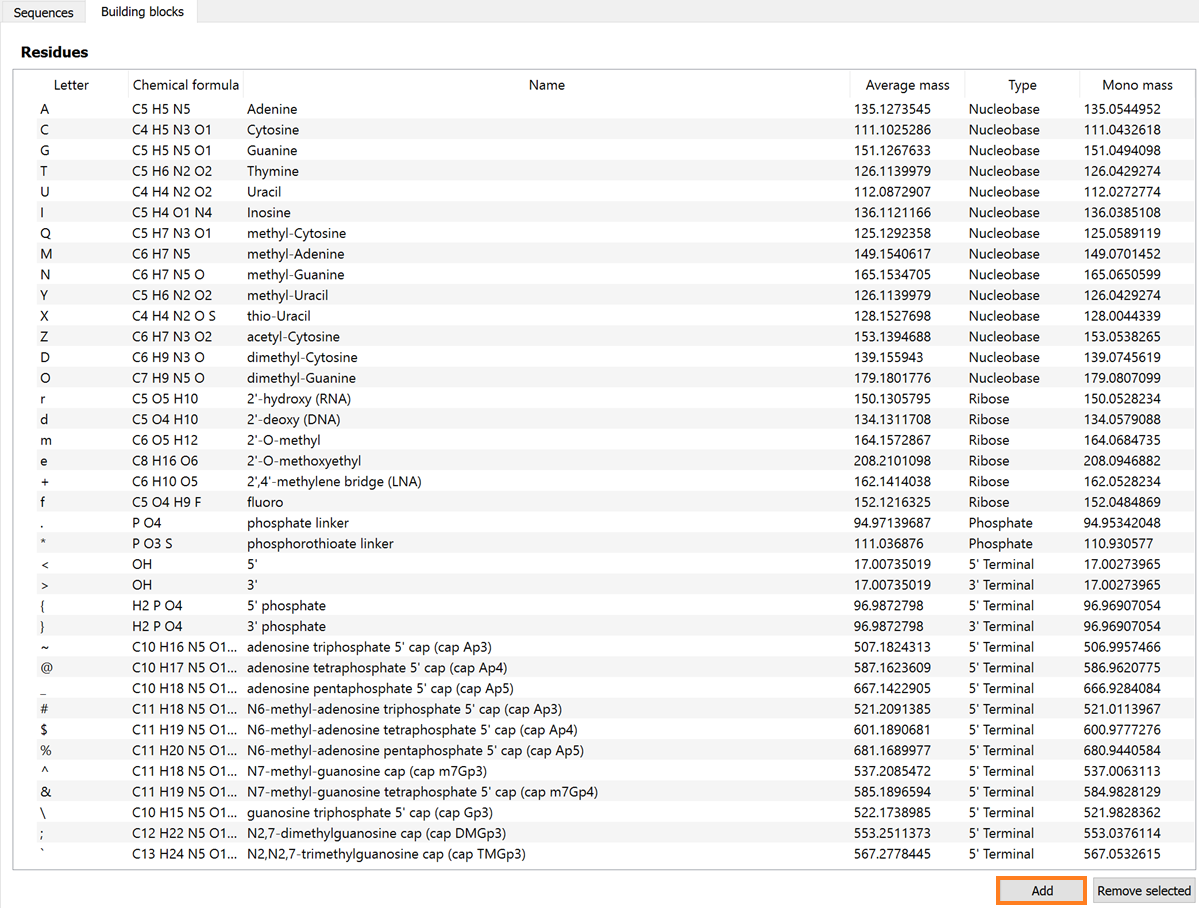Image resolution: width=1199 pixels, height=908 pixels.
Task: Switch to the Sequences tab
Action: coord(43,12)
